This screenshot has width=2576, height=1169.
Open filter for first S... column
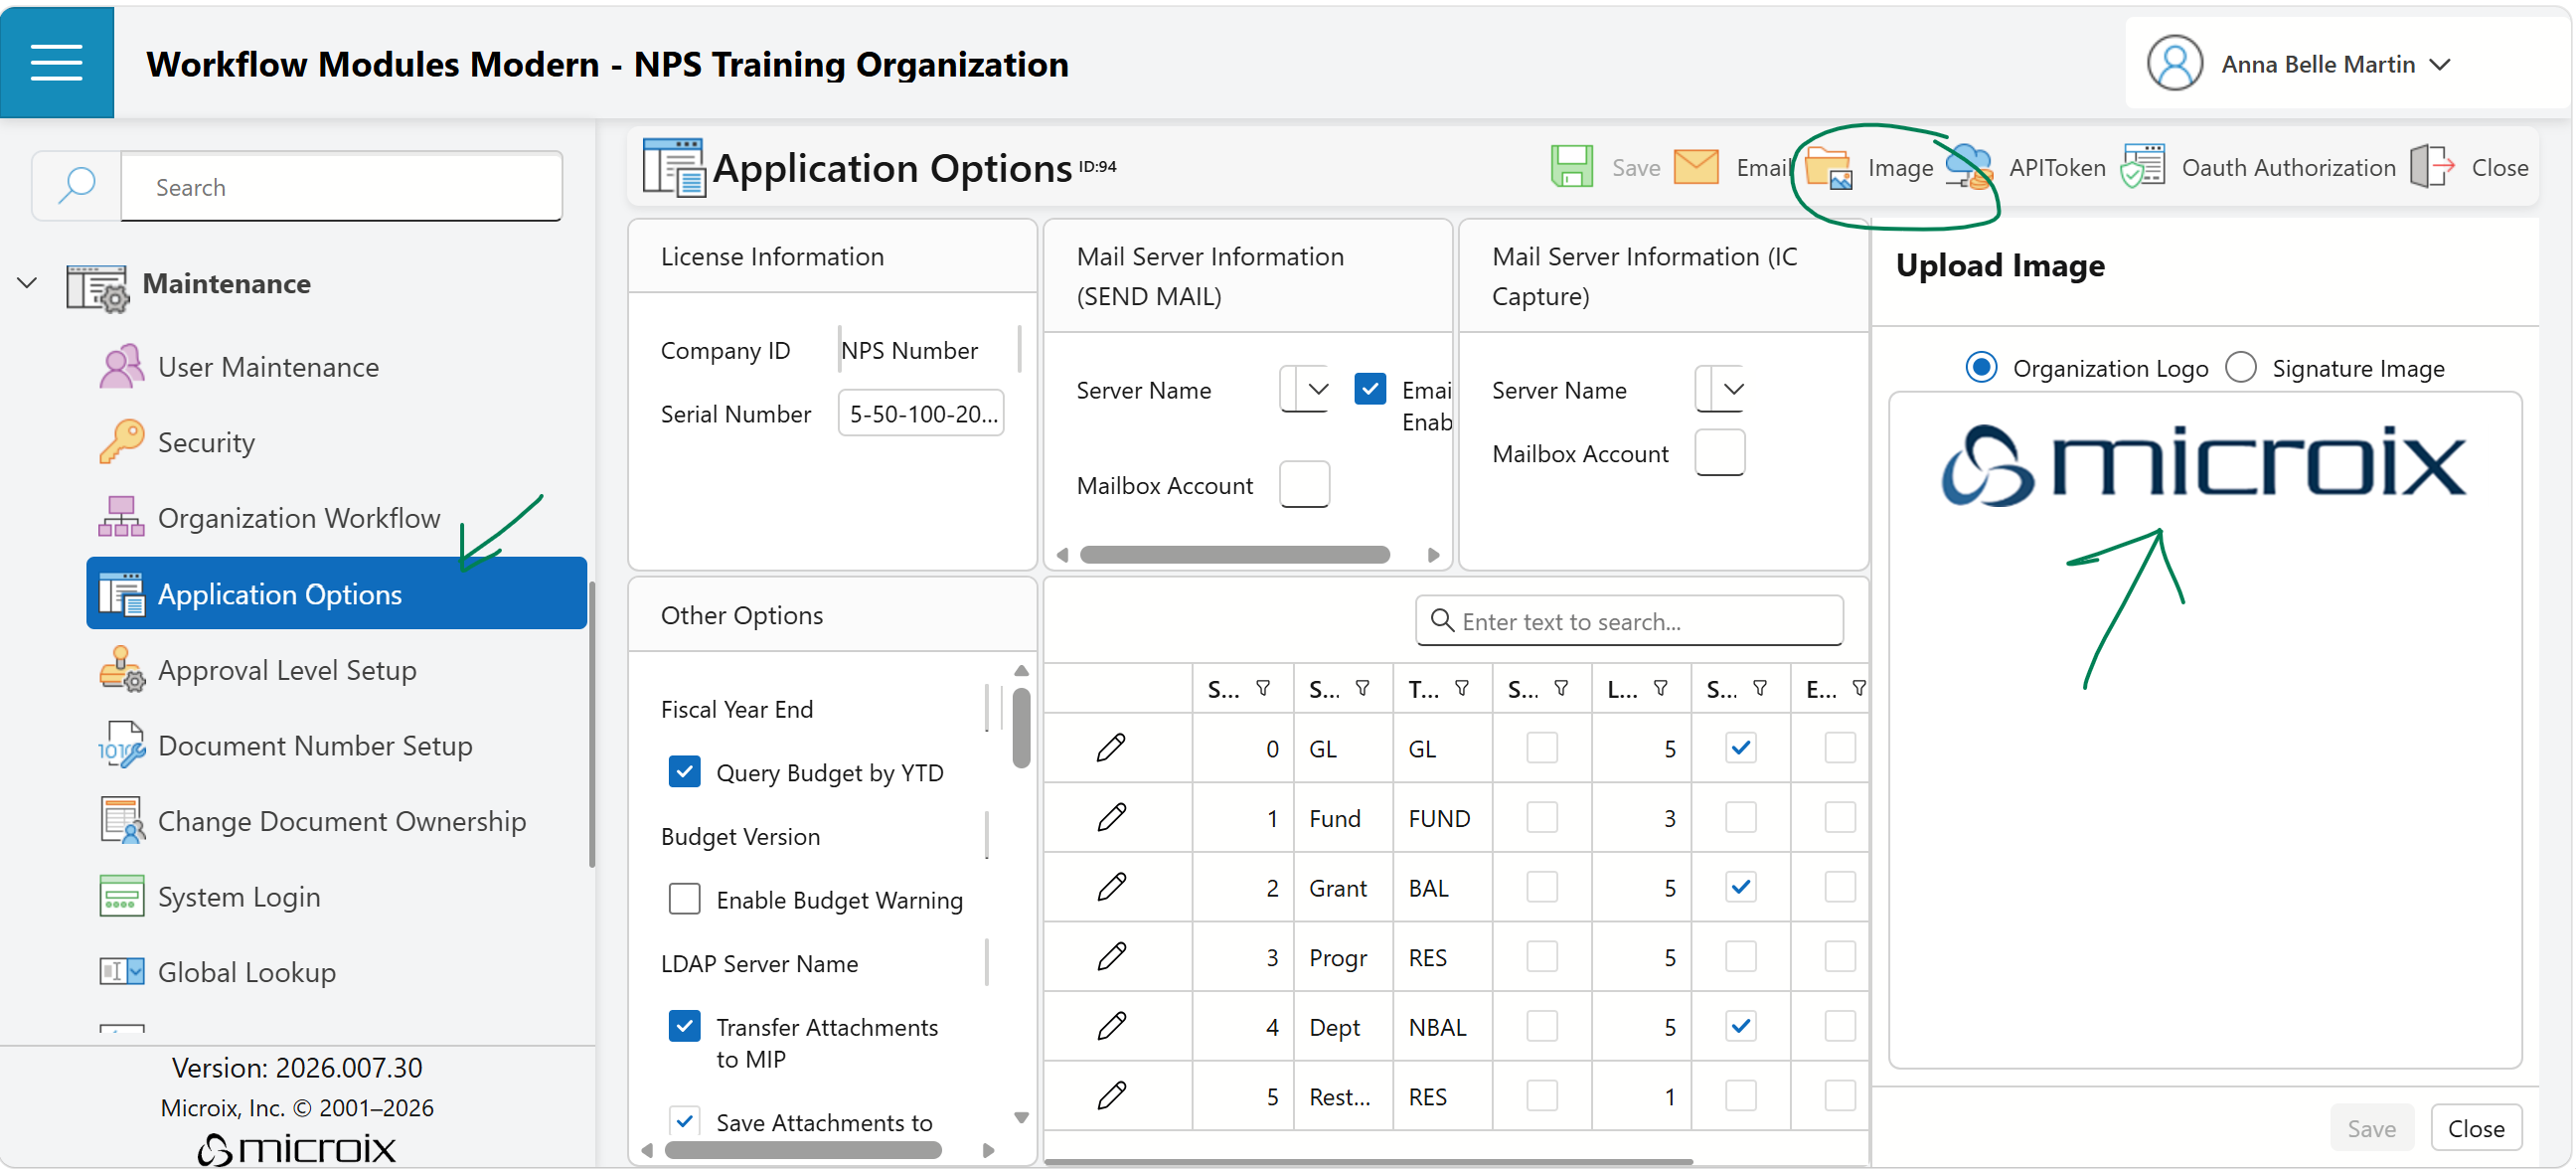point(1263,688)
